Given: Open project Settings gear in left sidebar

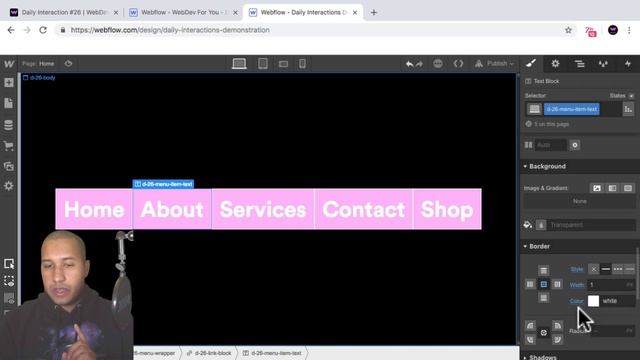Looking at the screenshot, I should coord(9,186).
